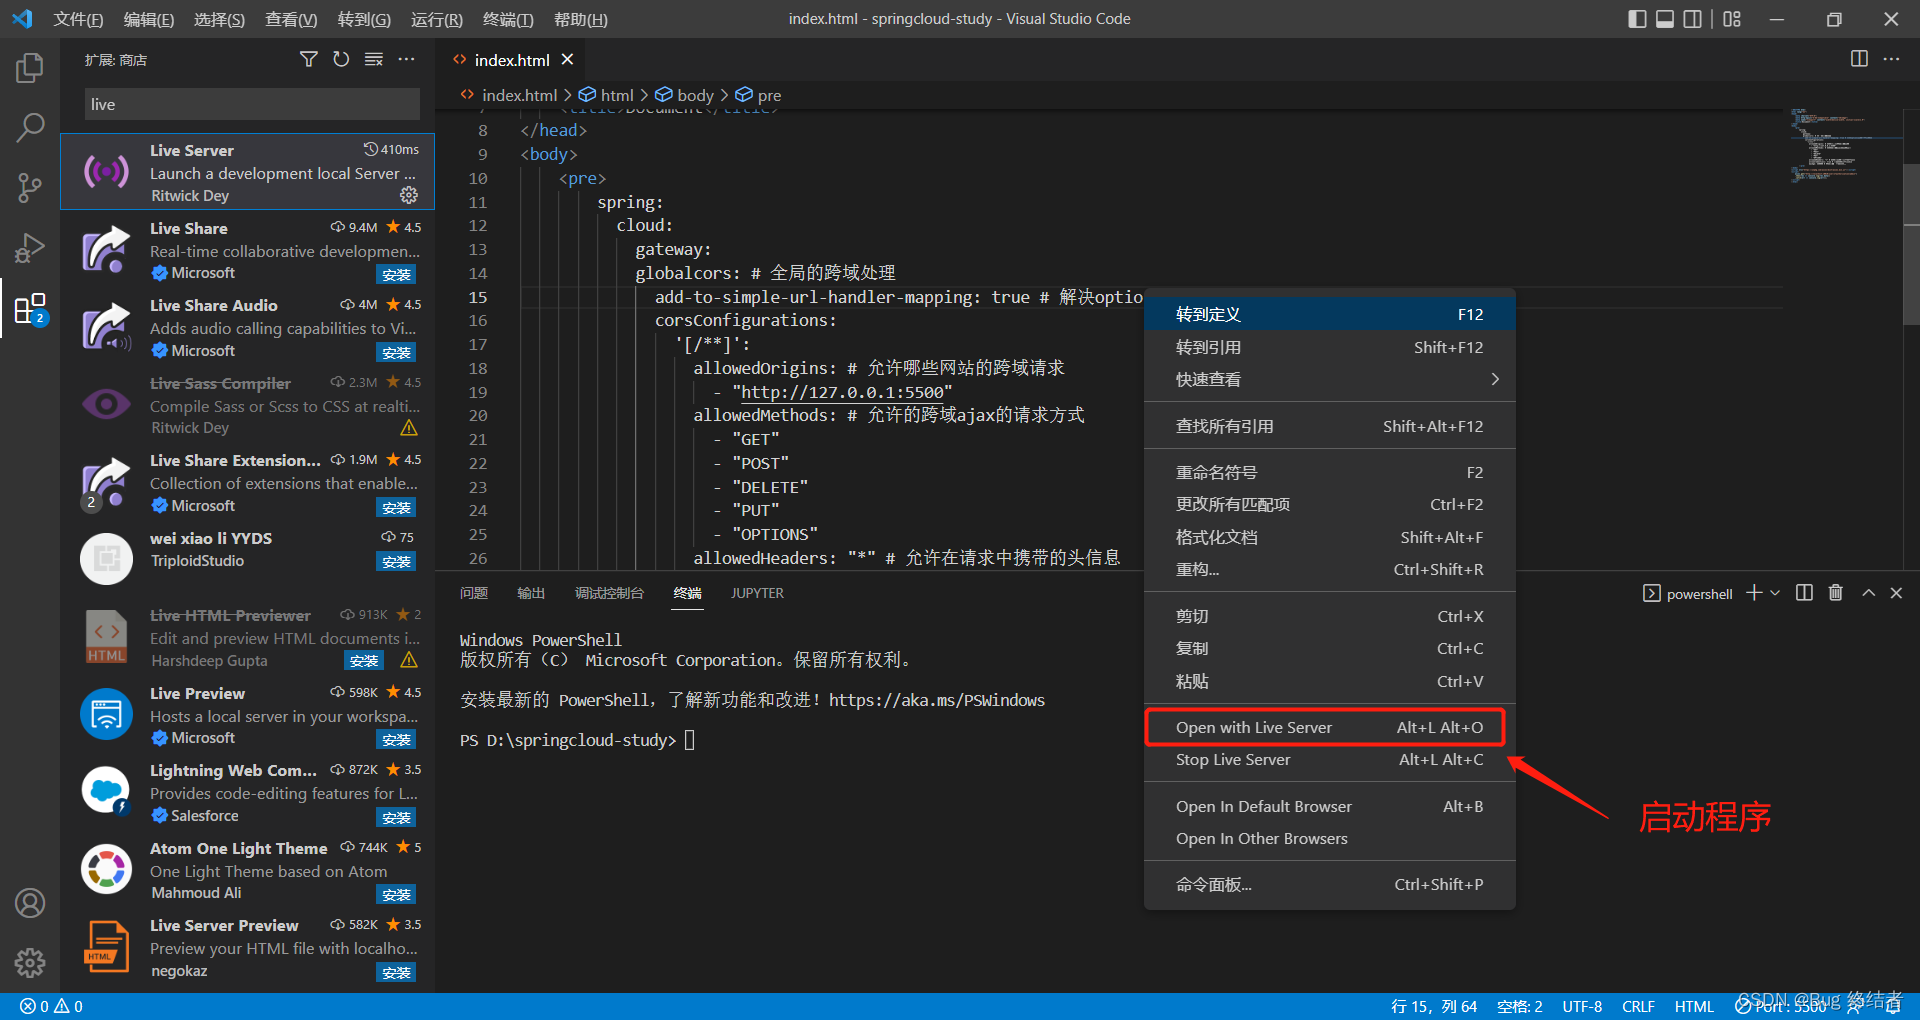Click the 空格: 2 indentation status item
Screen dimensions: 1920x1020
(1520, 1007)
